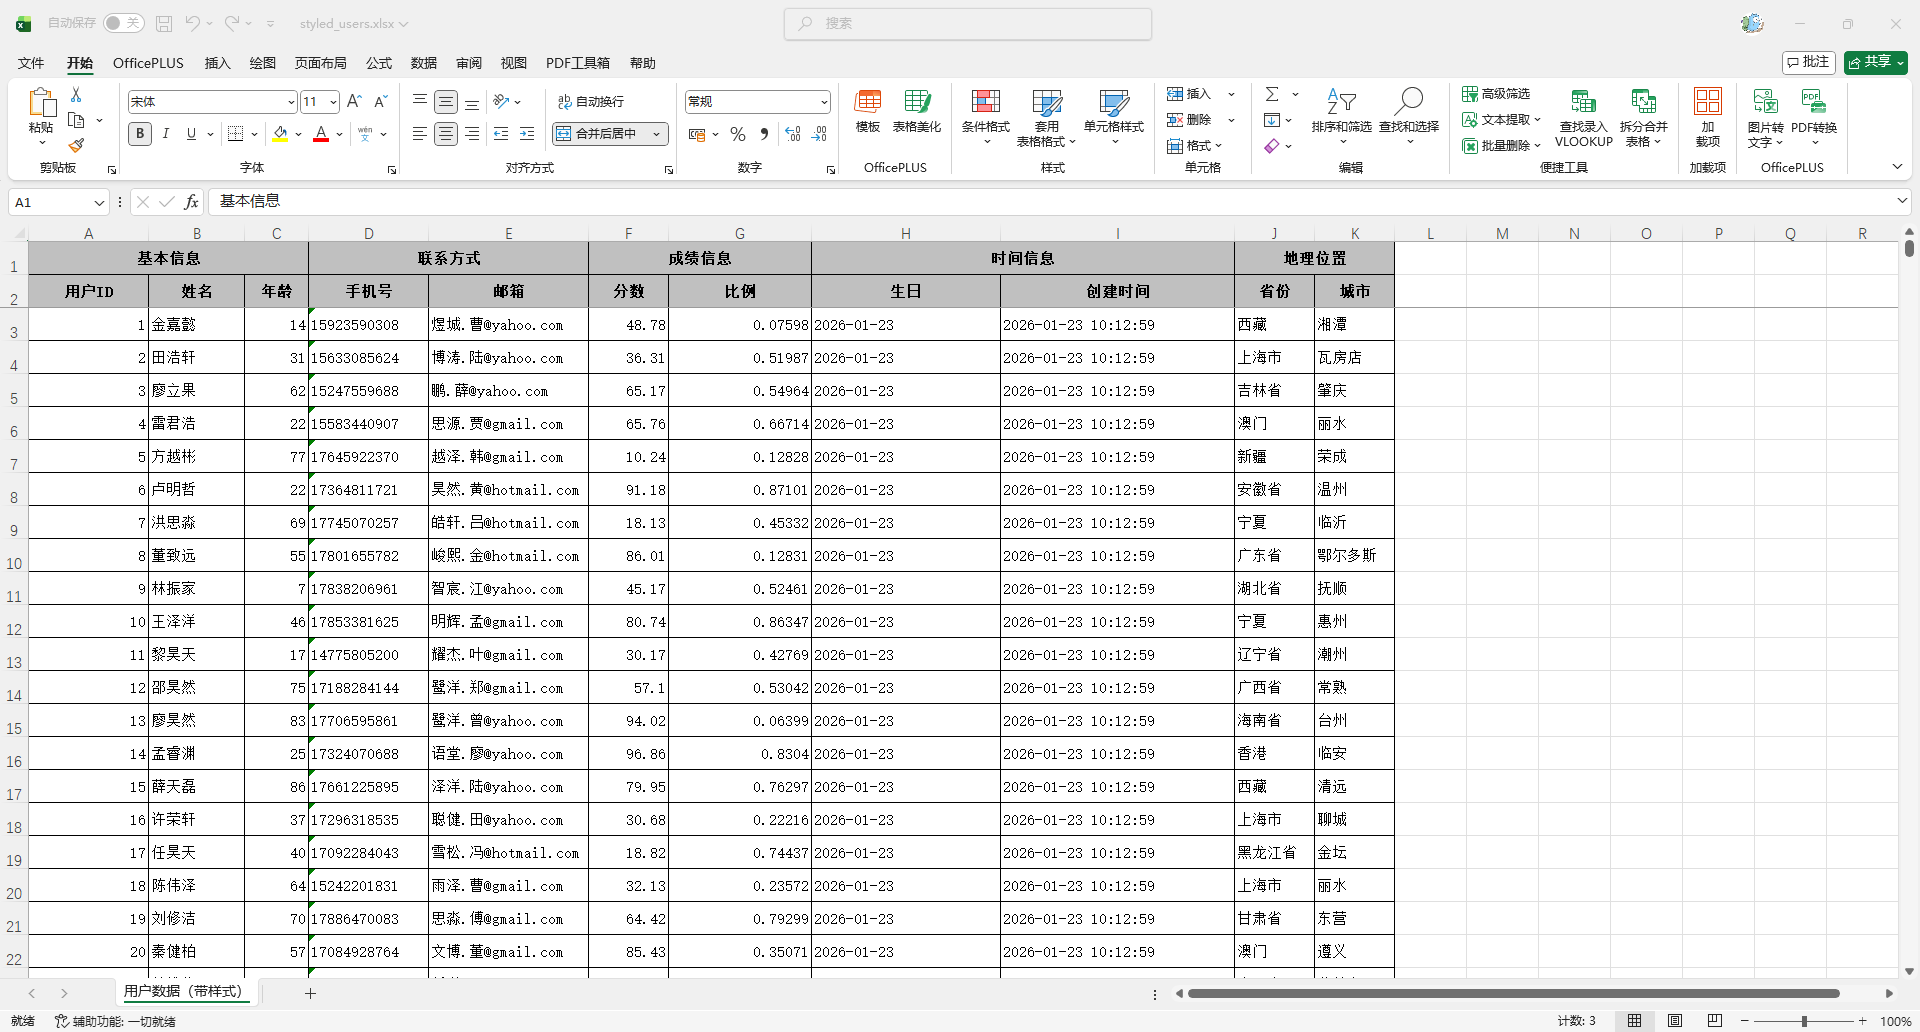1920x1032 pixels.
Task: Click the Cut scissors icon
Action: point(76,94)
